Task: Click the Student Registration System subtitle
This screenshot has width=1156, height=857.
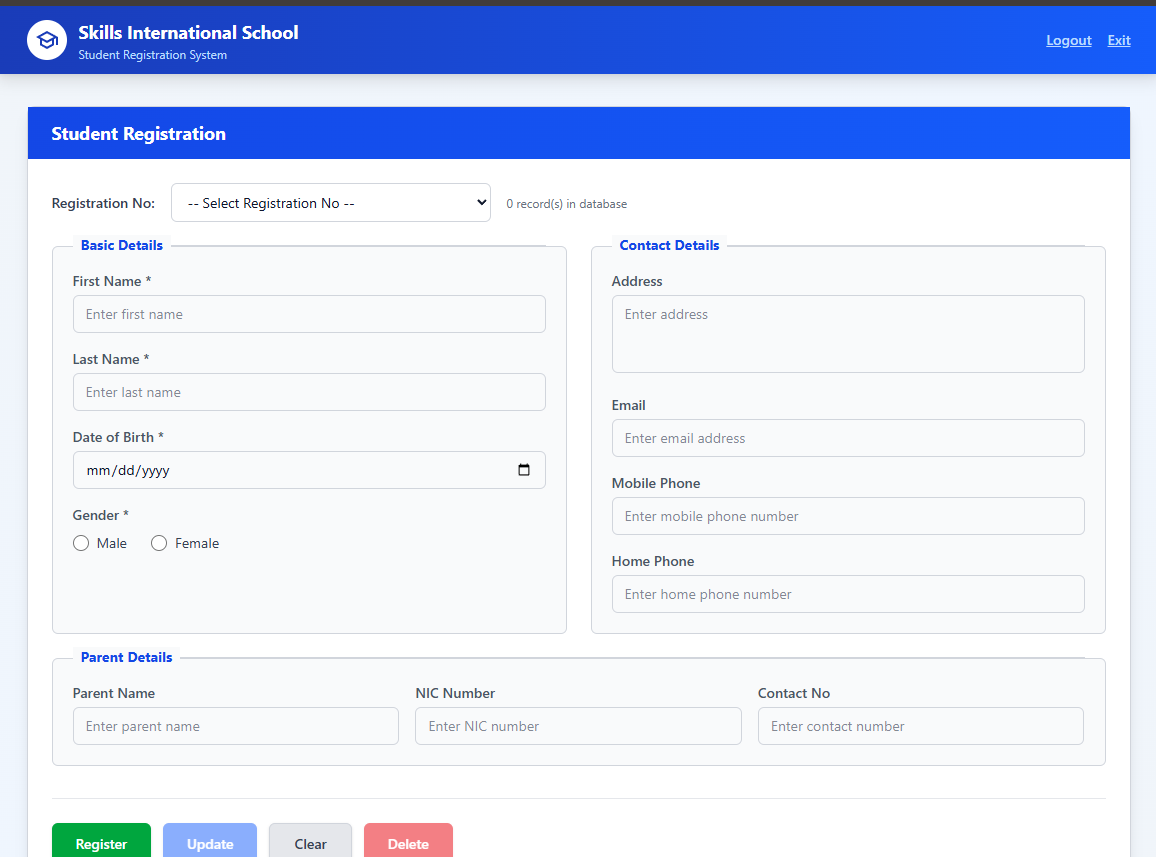Action: pyautogui.click(x=153, y=55)
